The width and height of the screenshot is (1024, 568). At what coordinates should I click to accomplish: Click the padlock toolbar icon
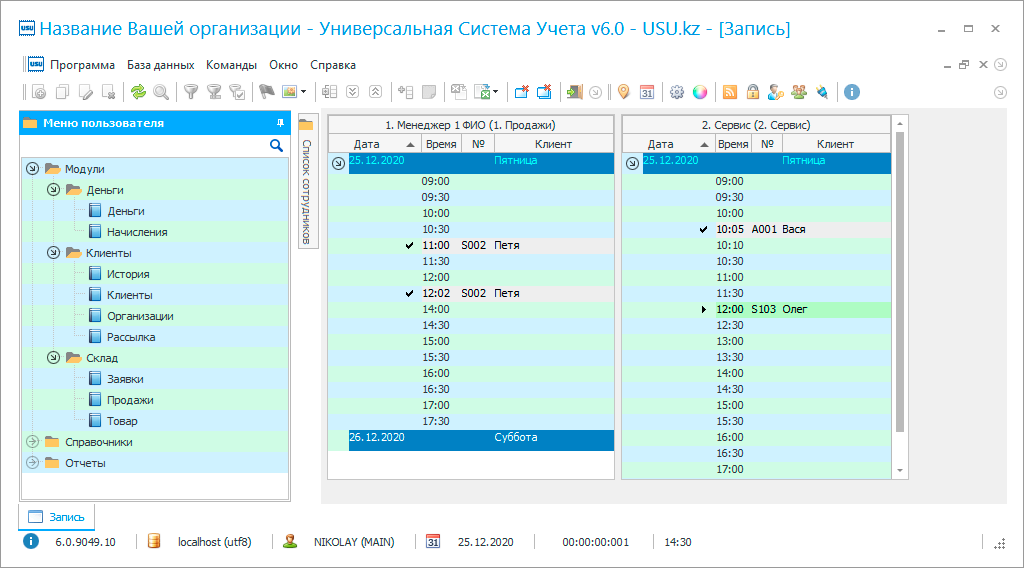click(x=753, y=92)
